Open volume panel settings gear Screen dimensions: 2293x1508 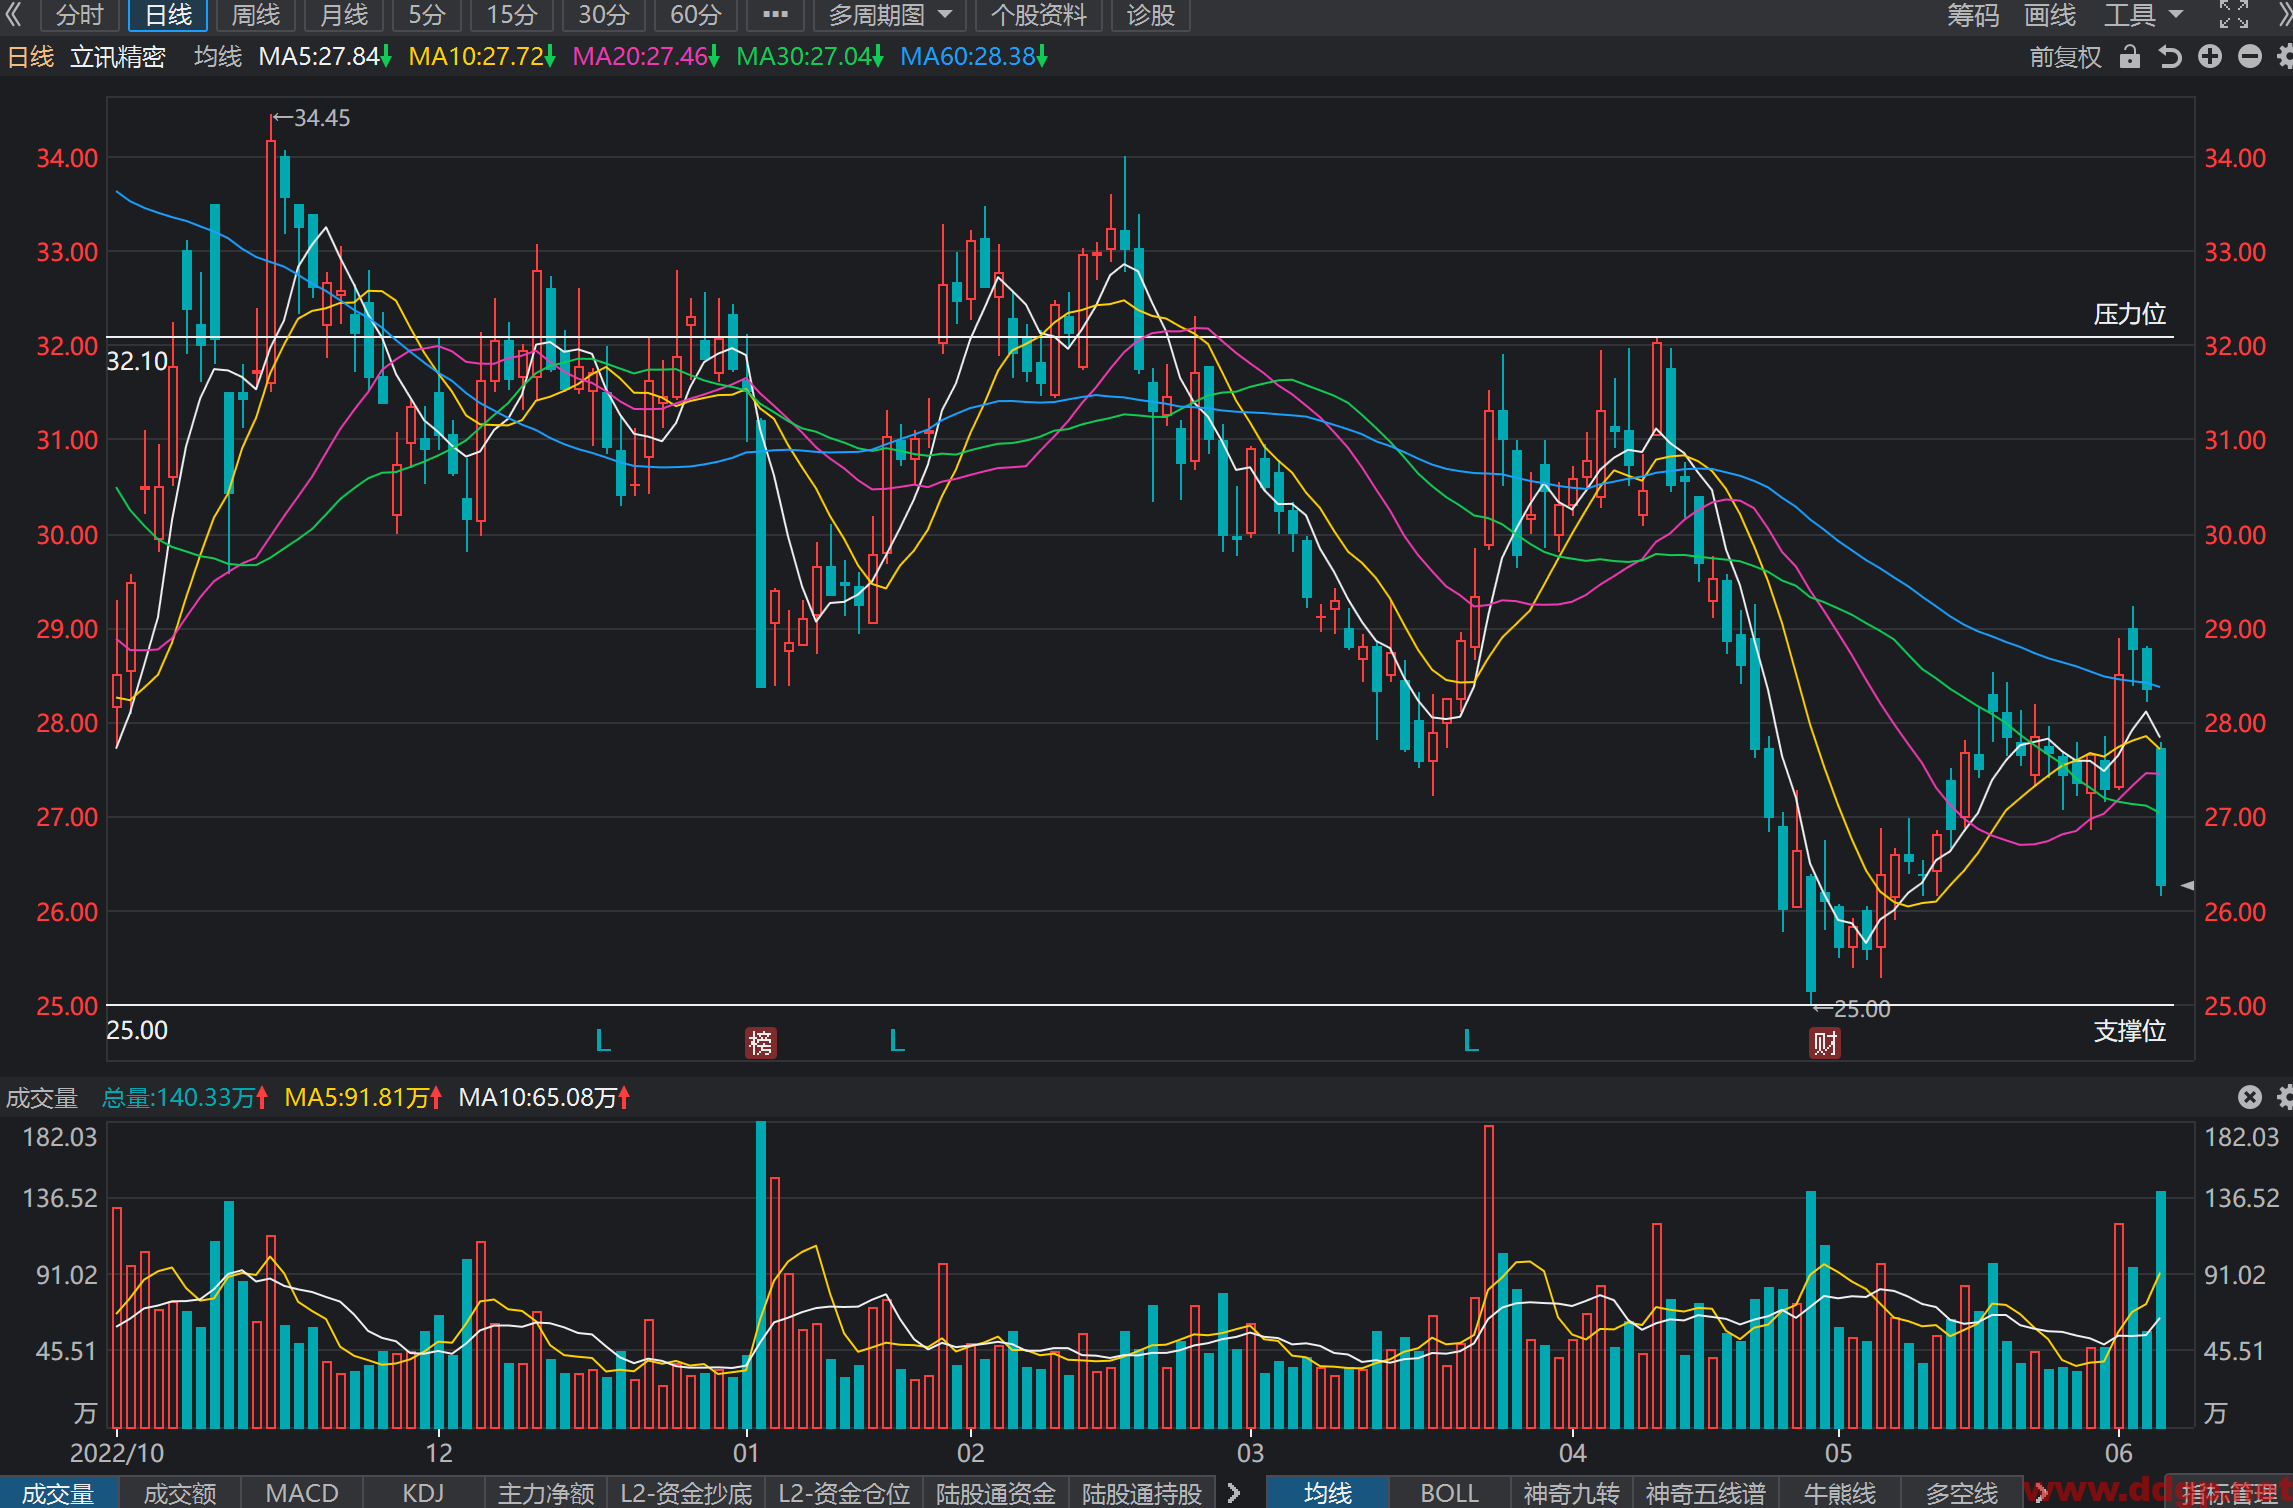[2284, 1097]
